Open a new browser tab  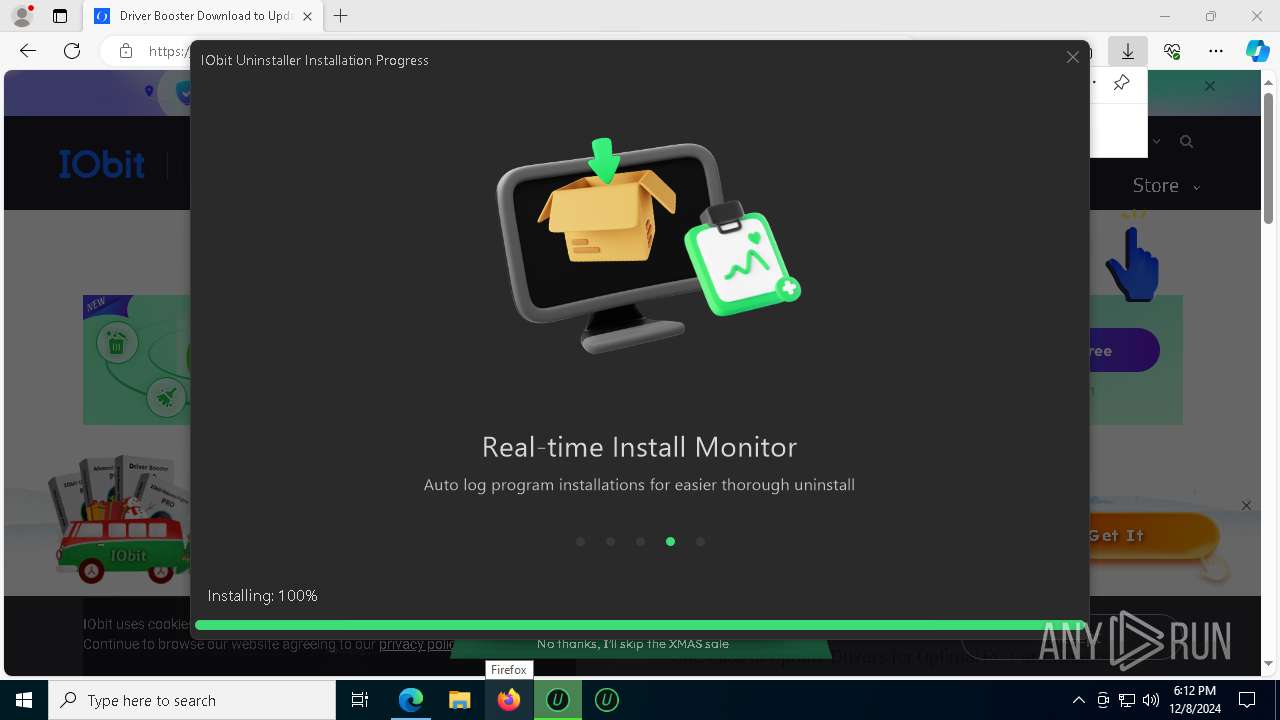(341, 16)
